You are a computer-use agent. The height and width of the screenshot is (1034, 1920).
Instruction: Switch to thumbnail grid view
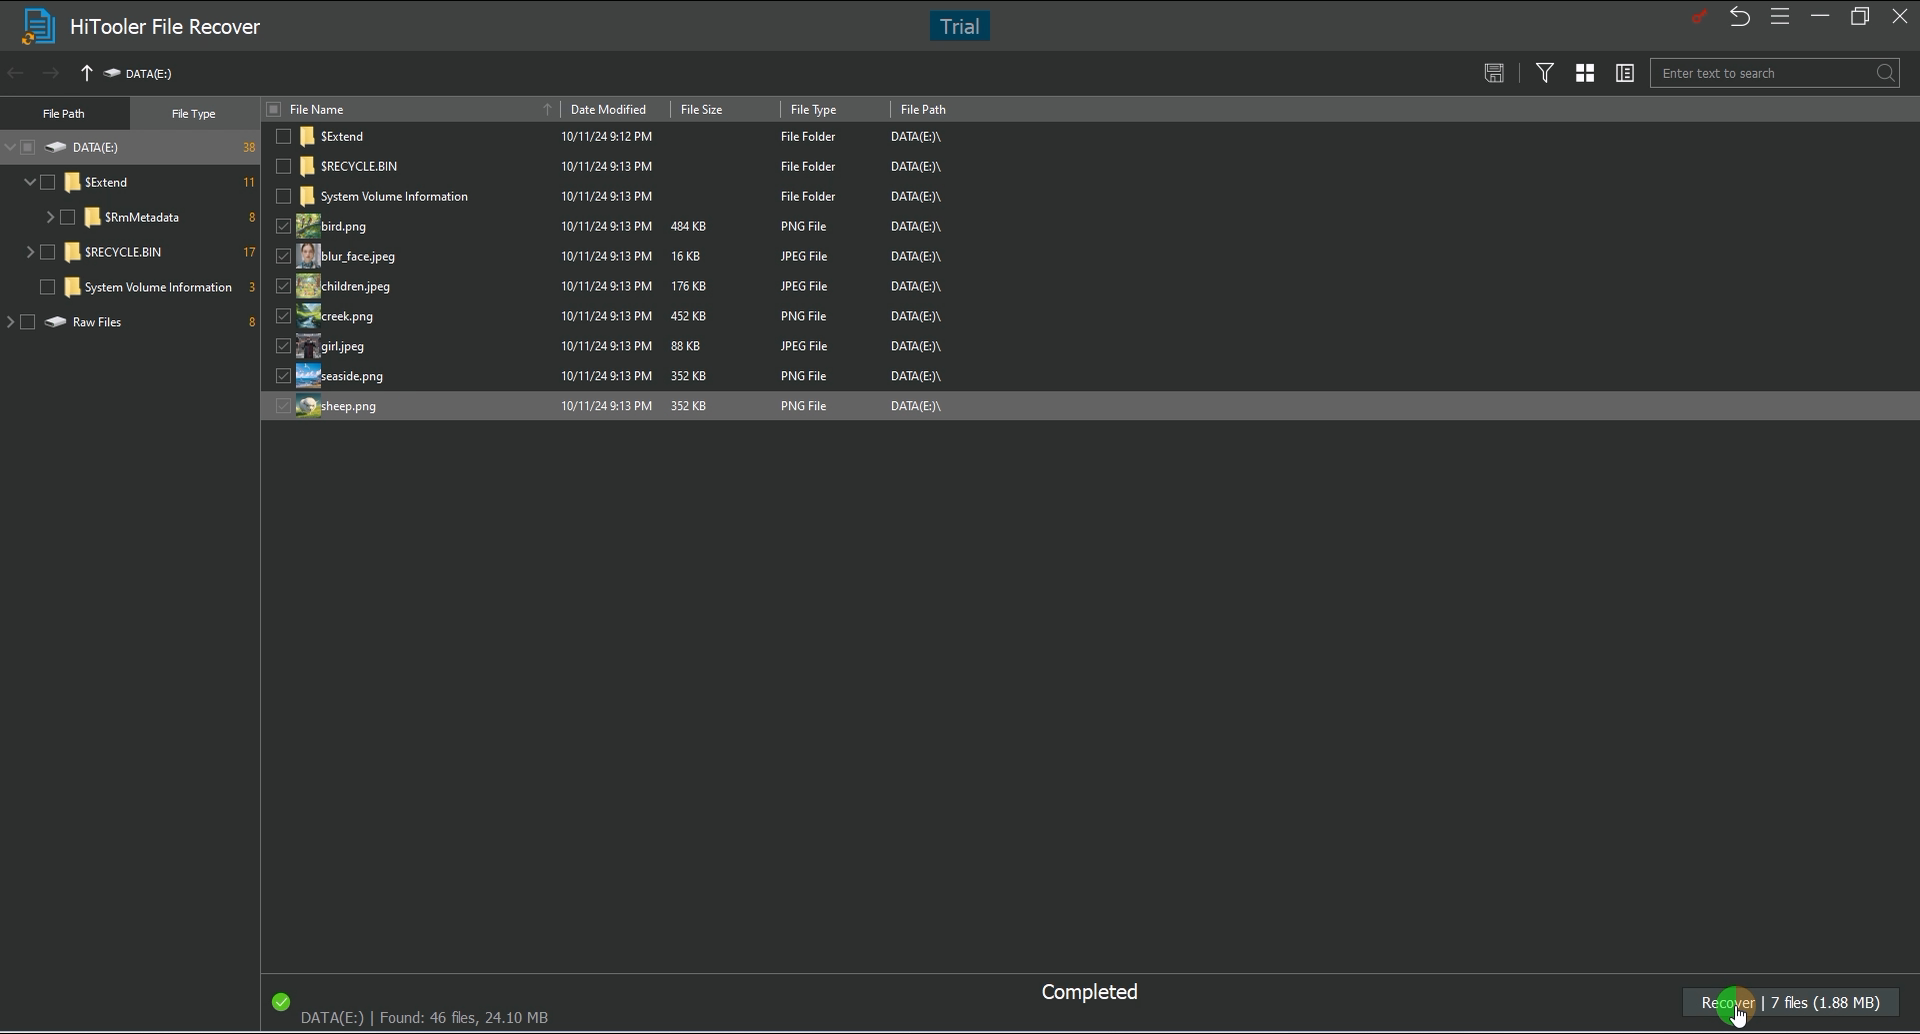(1584, 72)
